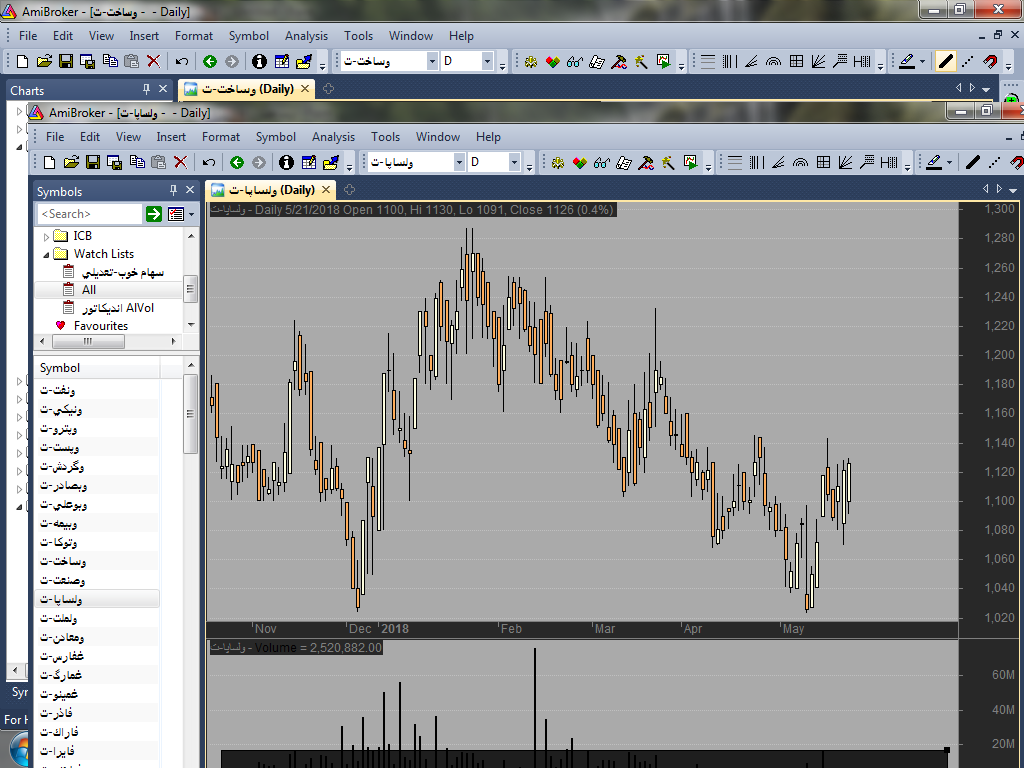
Task: Click the Search field in Symbols panel
Action: click(x=89, y=214)
